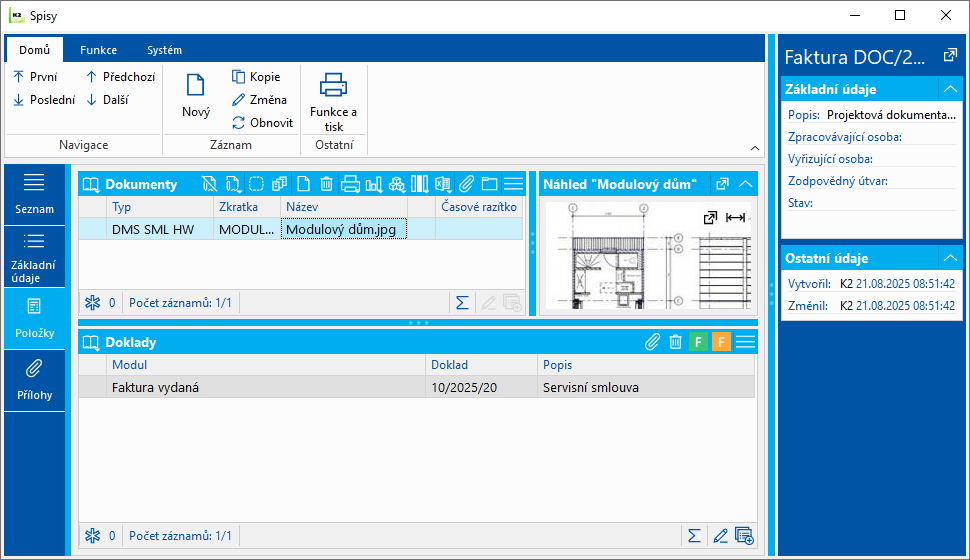Image resolution: width=970 pixels, height=560 pixels.
Task: Click the Excel export icon in Dokumenty
Action: click(443, 184)
